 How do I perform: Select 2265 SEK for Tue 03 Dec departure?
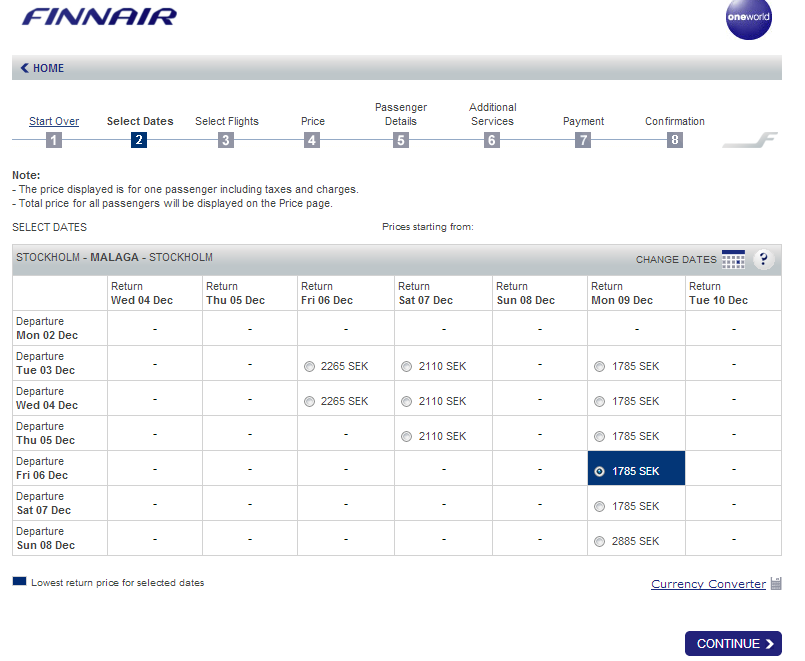coord(310,367)
